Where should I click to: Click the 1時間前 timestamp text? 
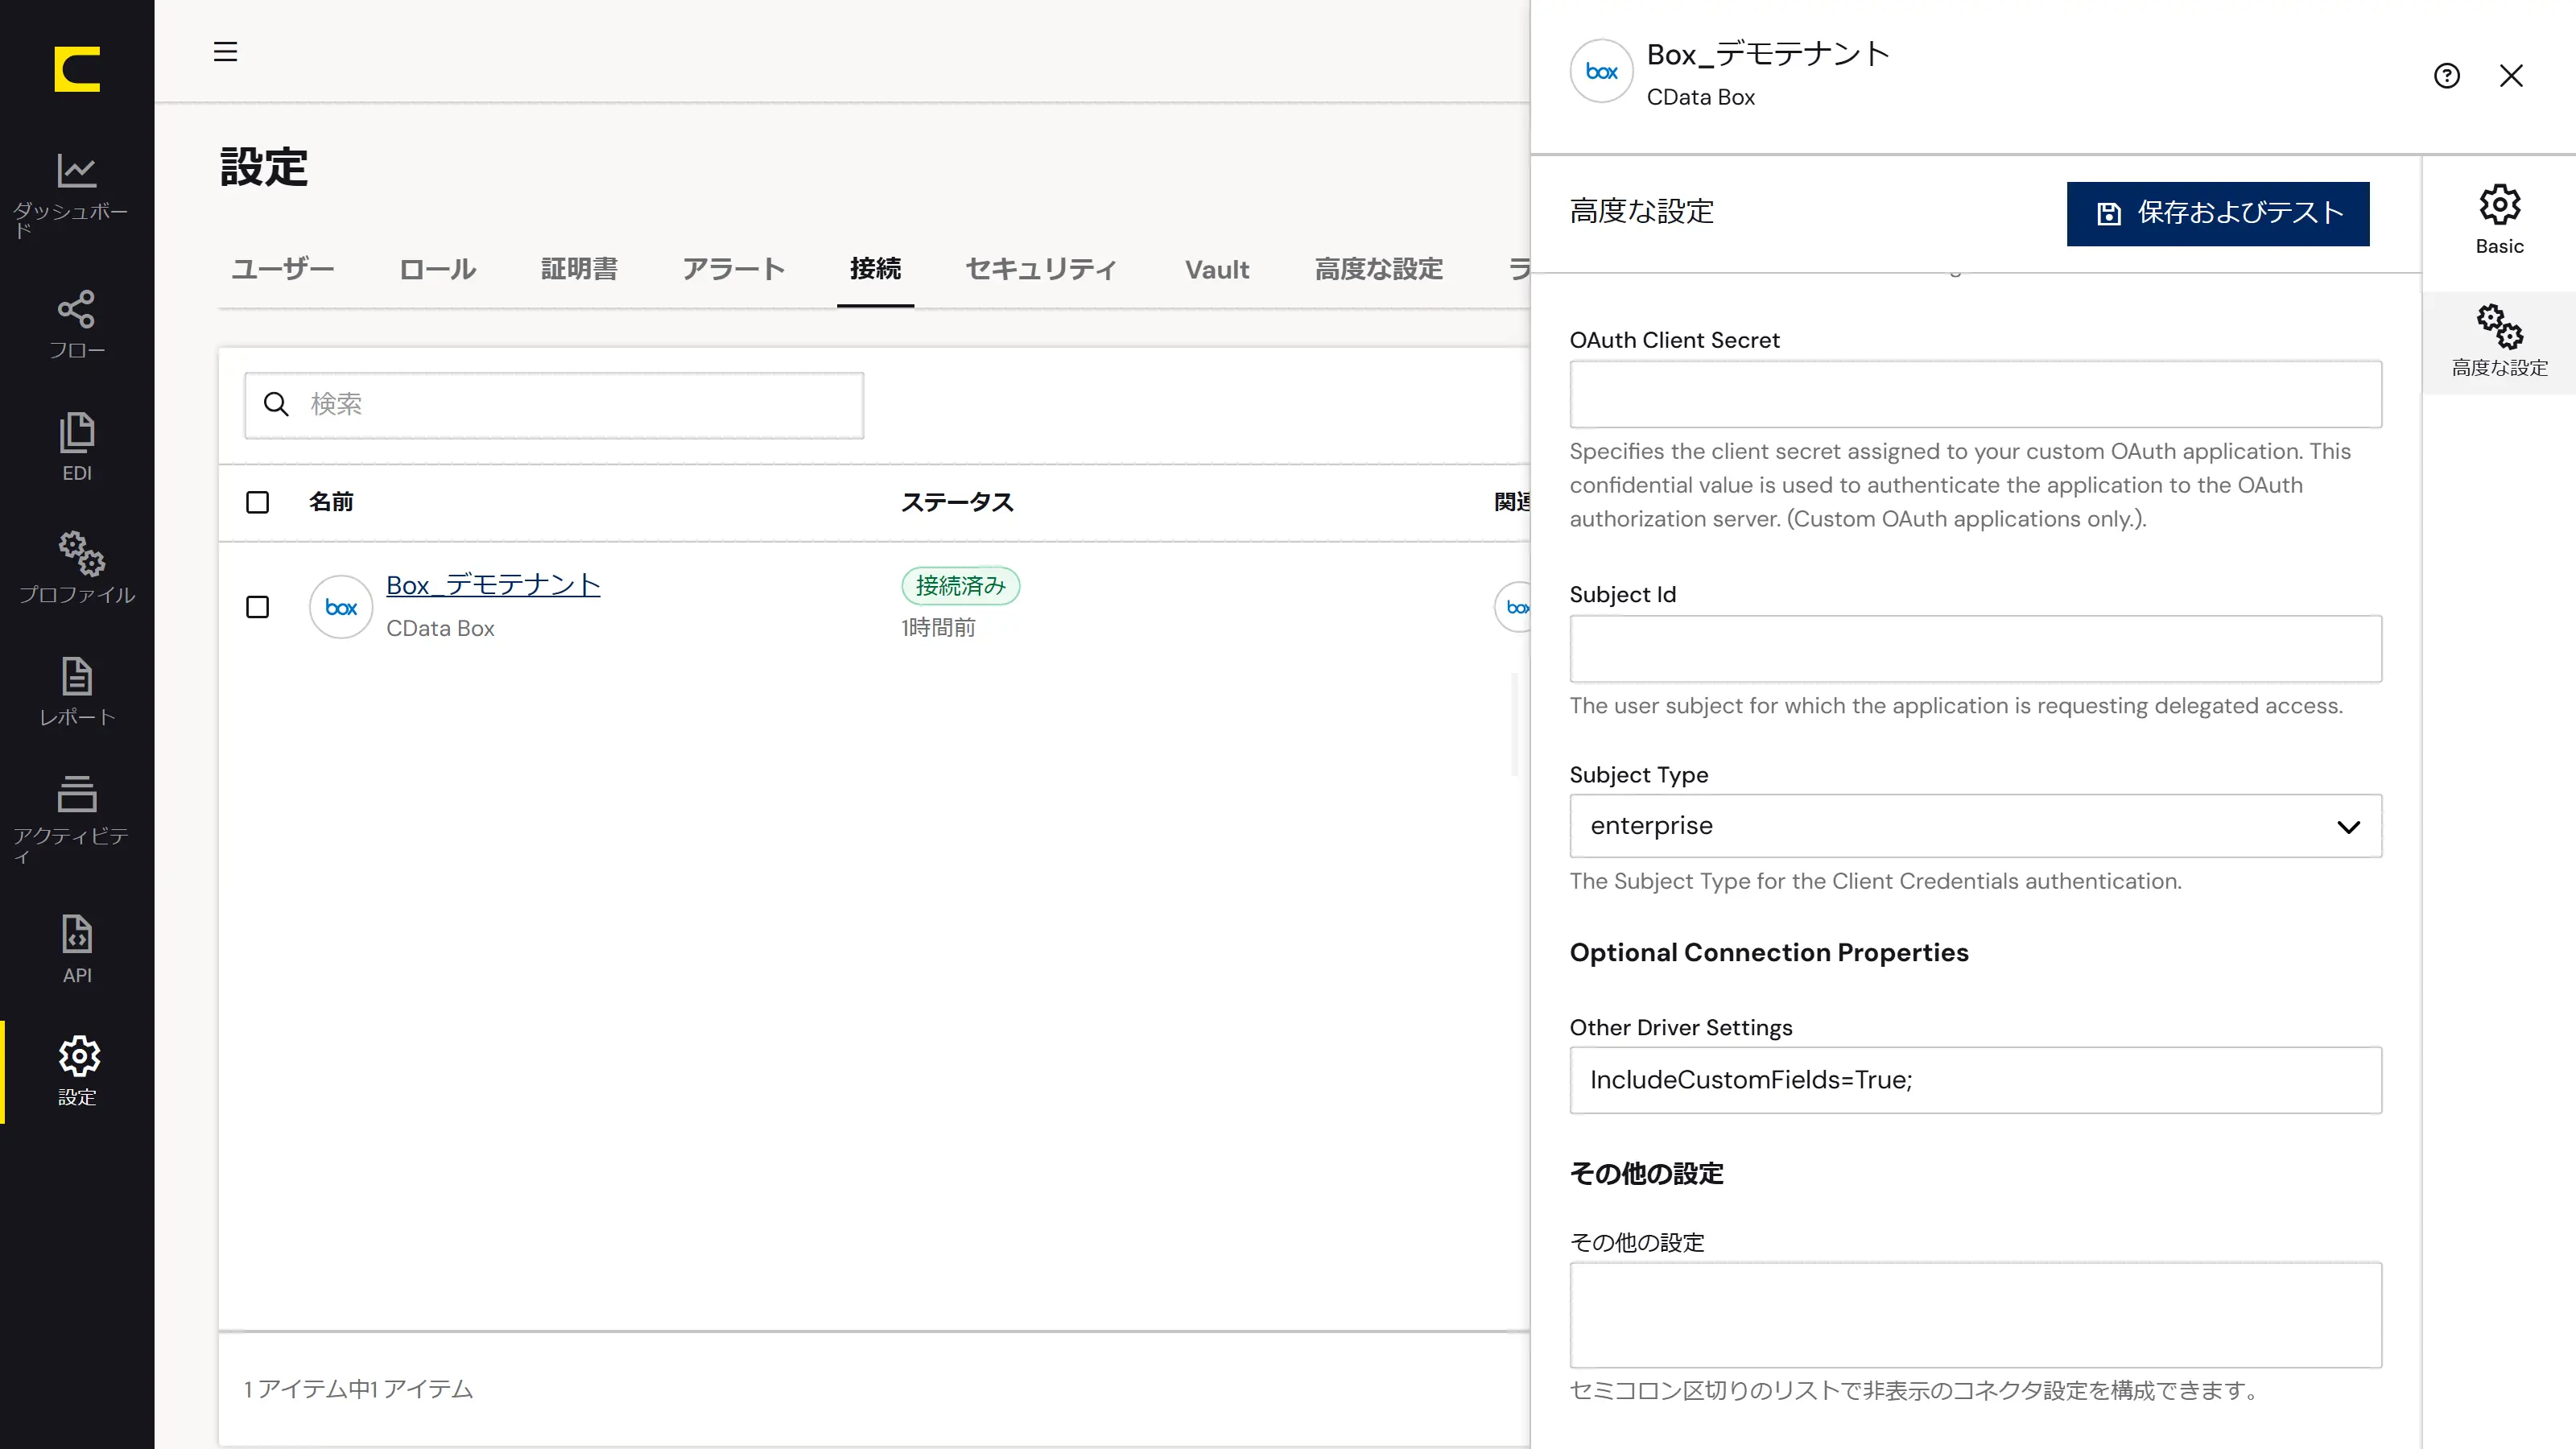938,628
